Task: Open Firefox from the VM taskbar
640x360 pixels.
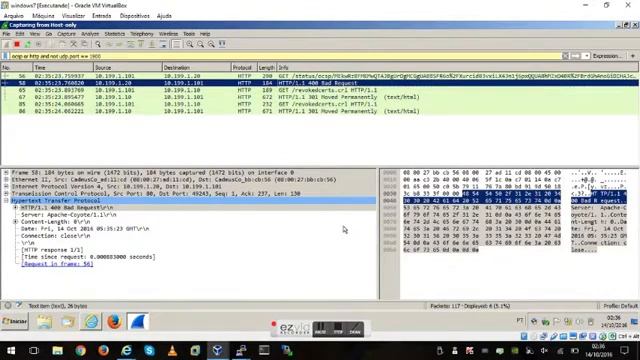Action: [x=115, y=322]
